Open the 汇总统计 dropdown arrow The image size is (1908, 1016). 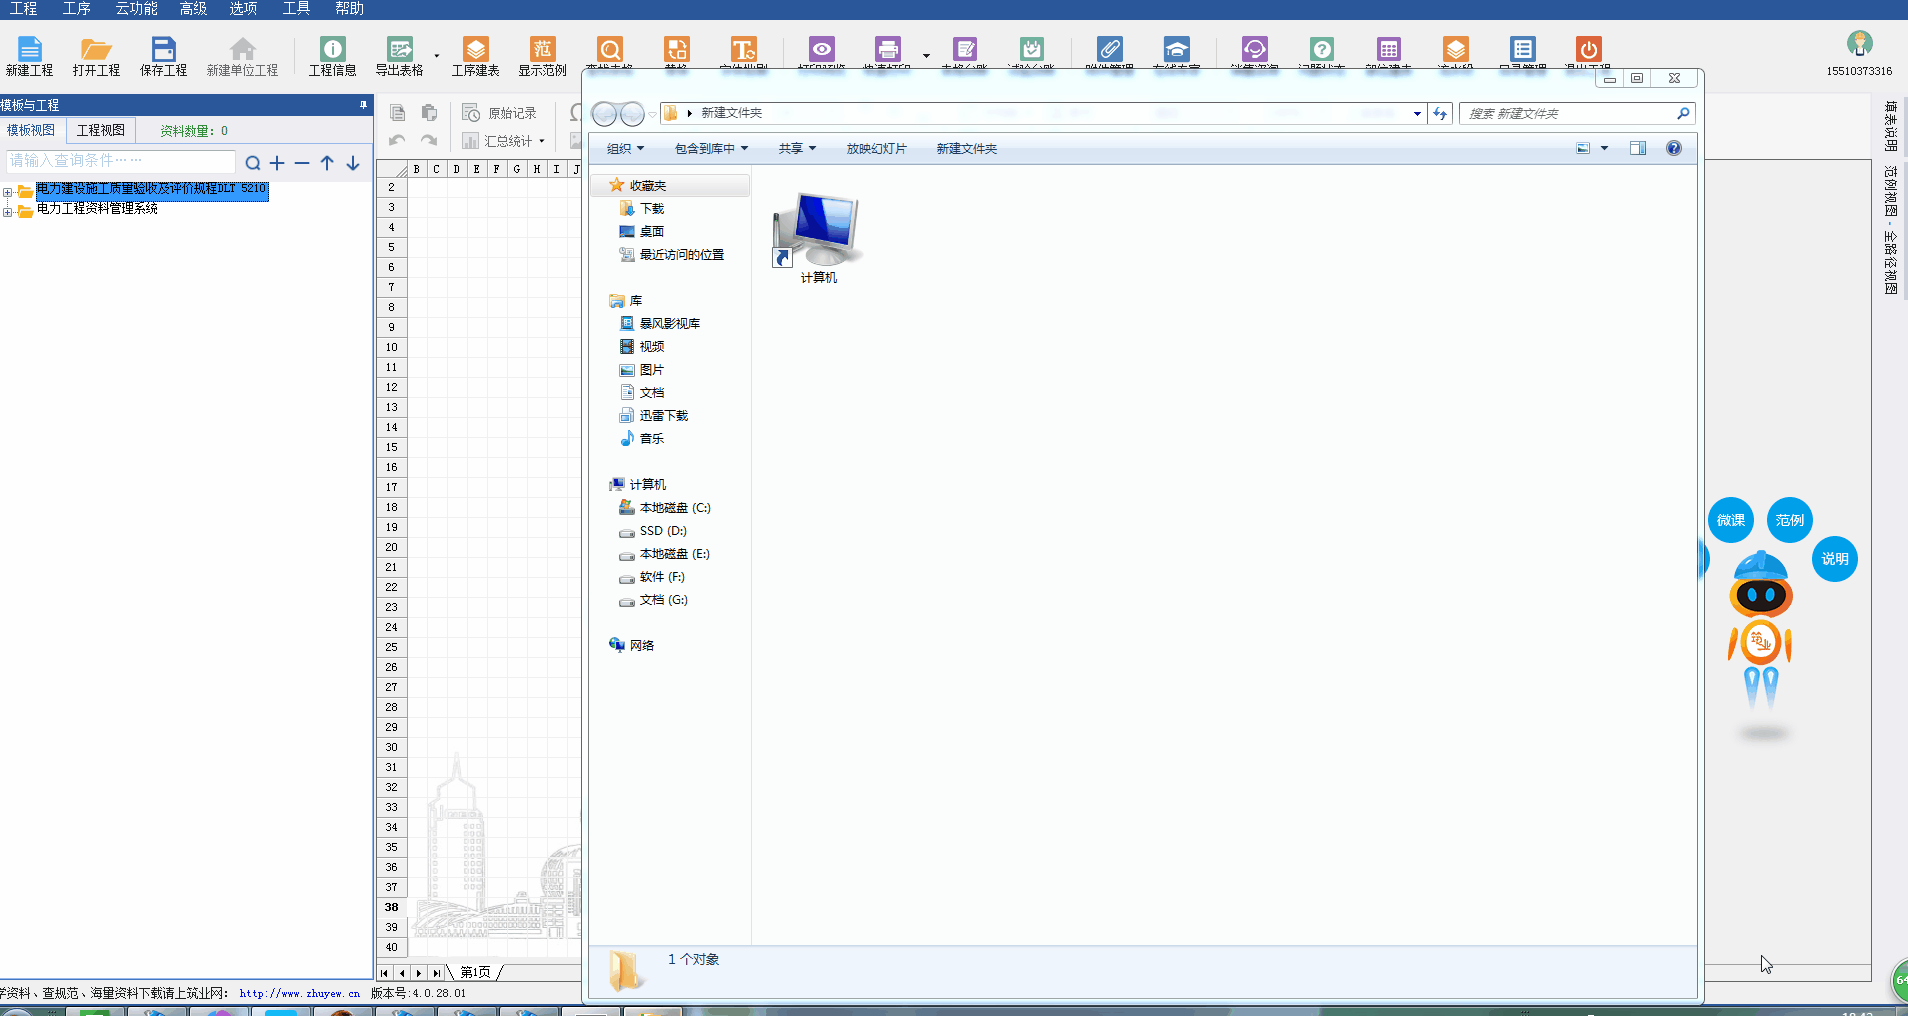(x=542, y=142)
